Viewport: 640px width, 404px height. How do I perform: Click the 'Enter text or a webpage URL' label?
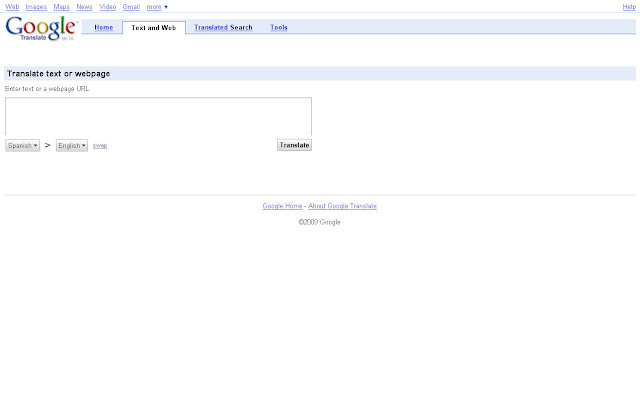[47, 89]
